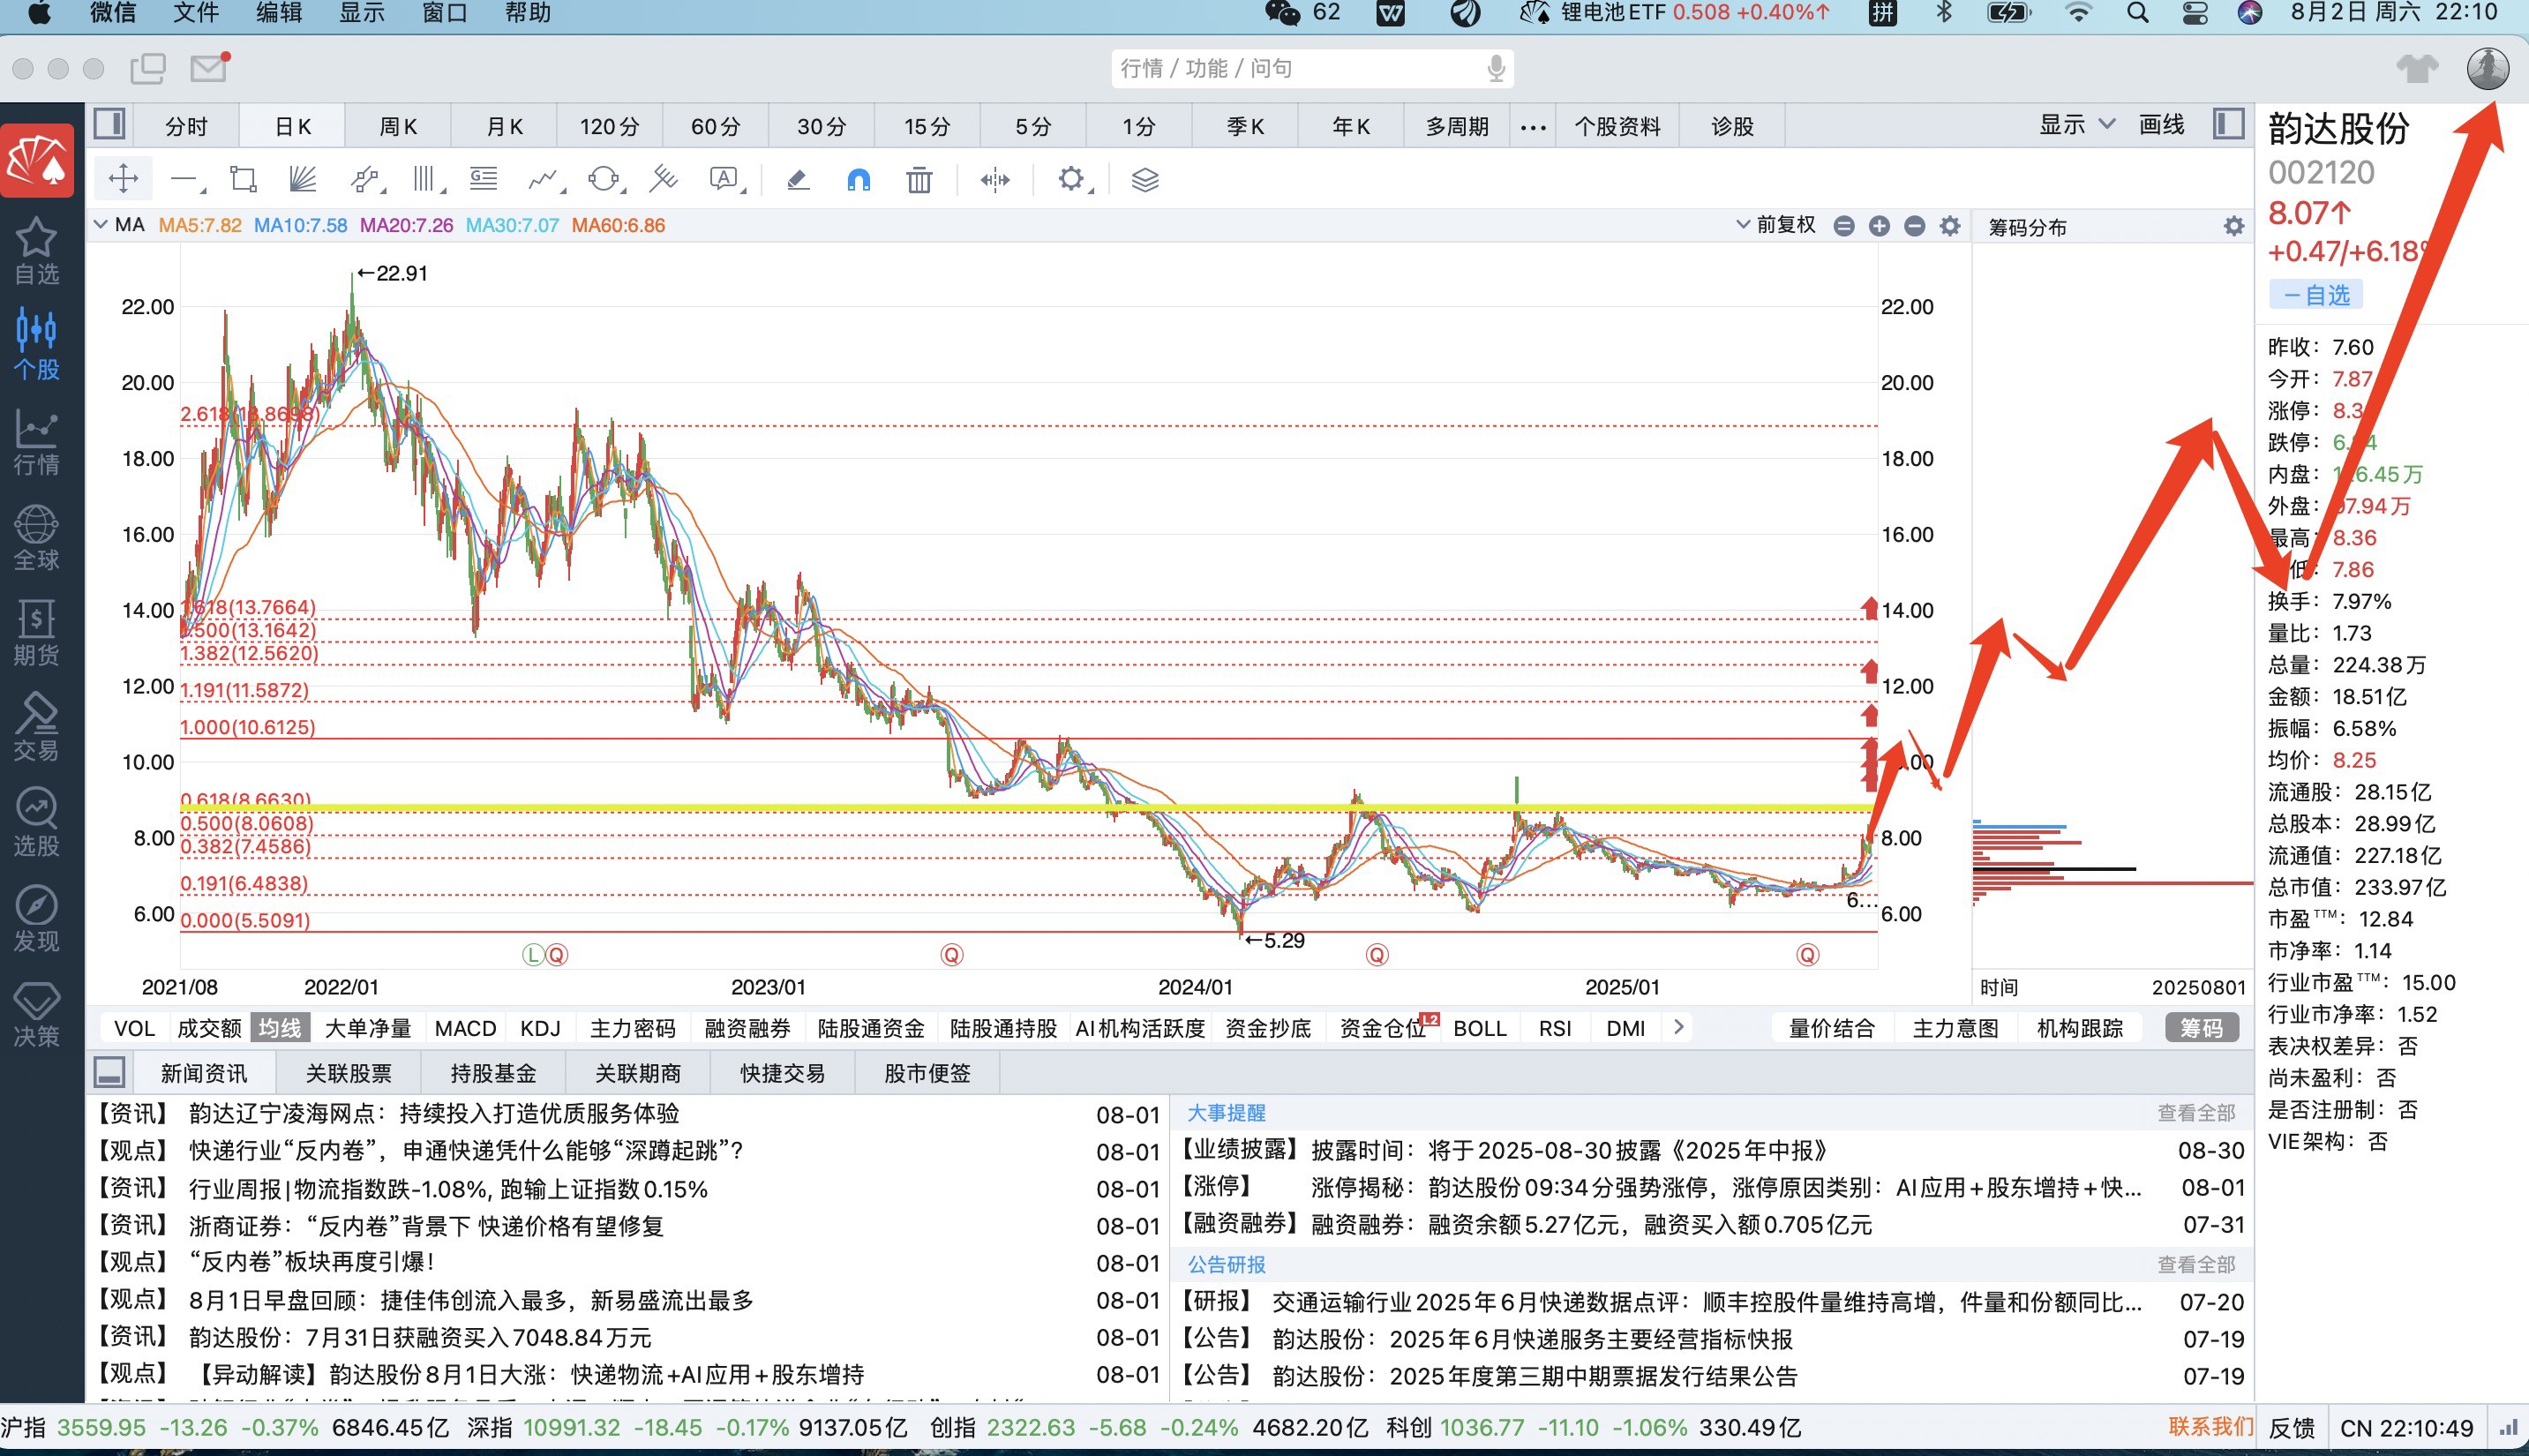Image resolution: width=2529 pixels, height=1456 pixels.
Task: Click the user avatar profile picture
Action: tap(2487, 69)
